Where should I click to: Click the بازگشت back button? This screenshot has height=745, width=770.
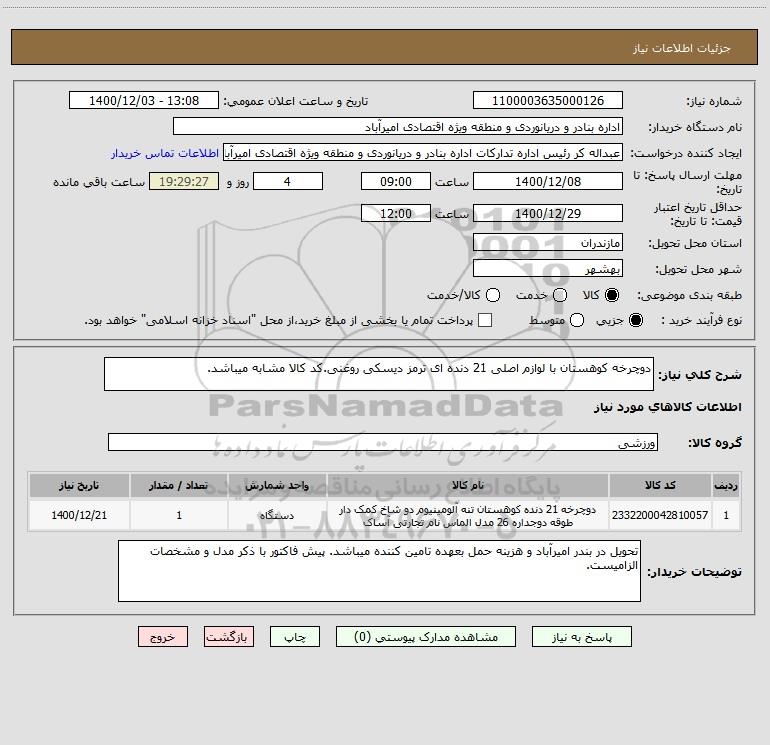point(229,636)
